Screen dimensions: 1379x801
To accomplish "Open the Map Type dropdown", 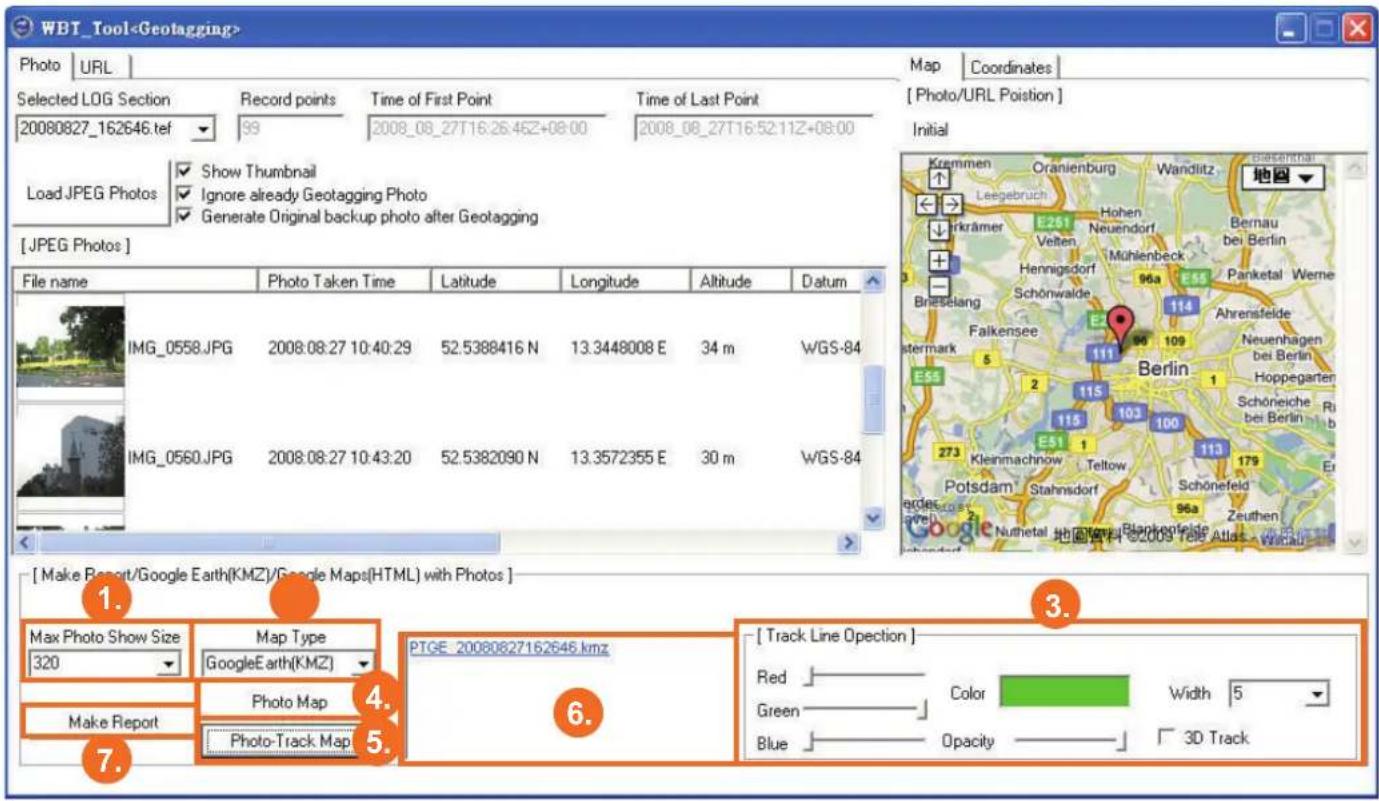I will pyautogui.click(x=364, y=662).
